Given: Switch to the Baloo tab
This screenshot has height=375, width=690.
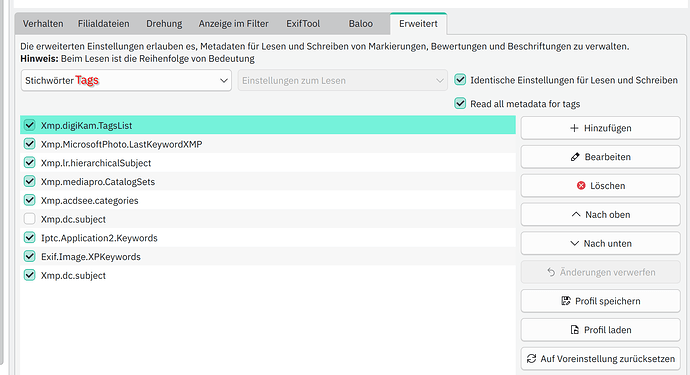Looking at the screenshot, I should click(x=360, y=24).
